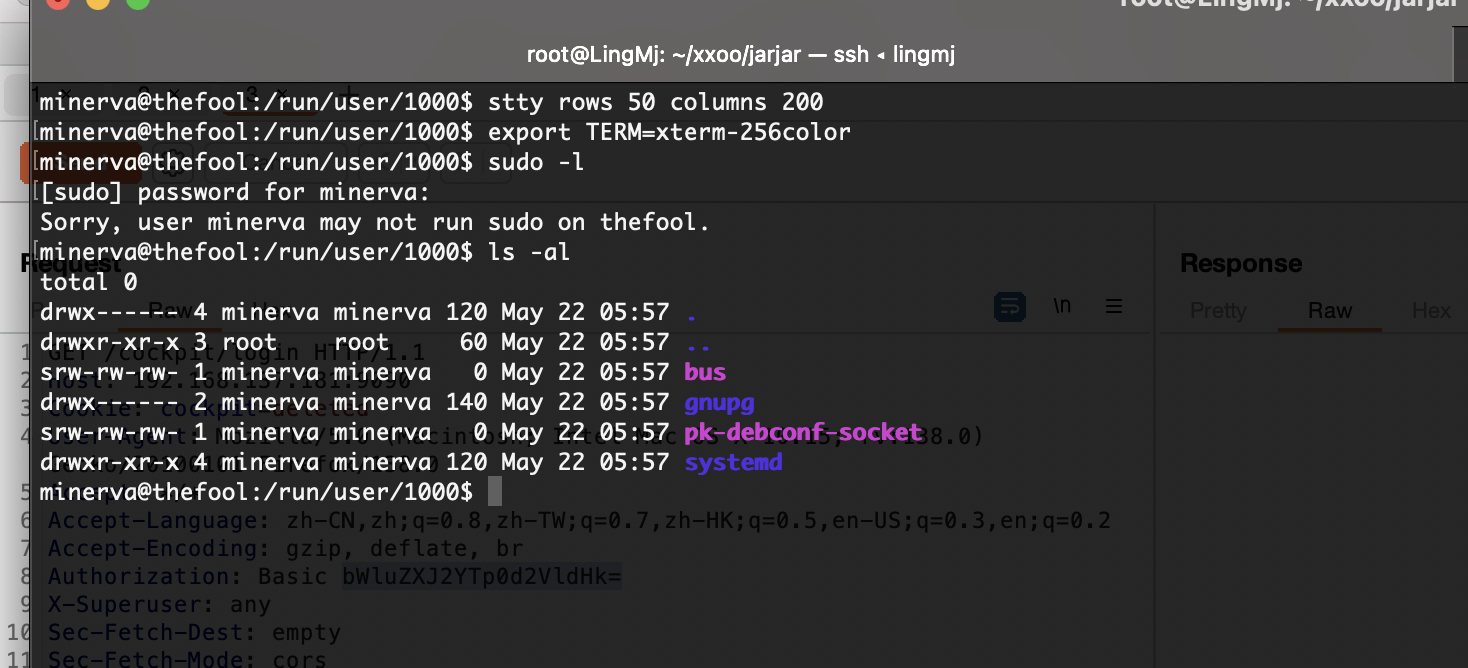The width and height of the screenshot is (1468, 668).
Task: Minimize the terminal using yellow button
Action: pyautogui.click(x=98, y=2)
